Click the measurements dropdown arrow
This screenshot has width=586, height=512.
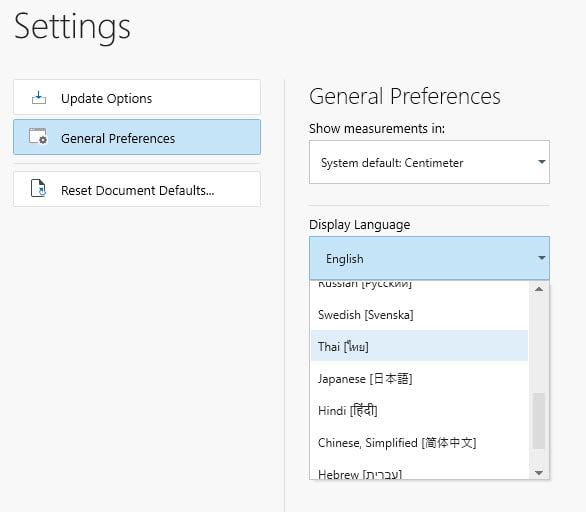[541, 162]
